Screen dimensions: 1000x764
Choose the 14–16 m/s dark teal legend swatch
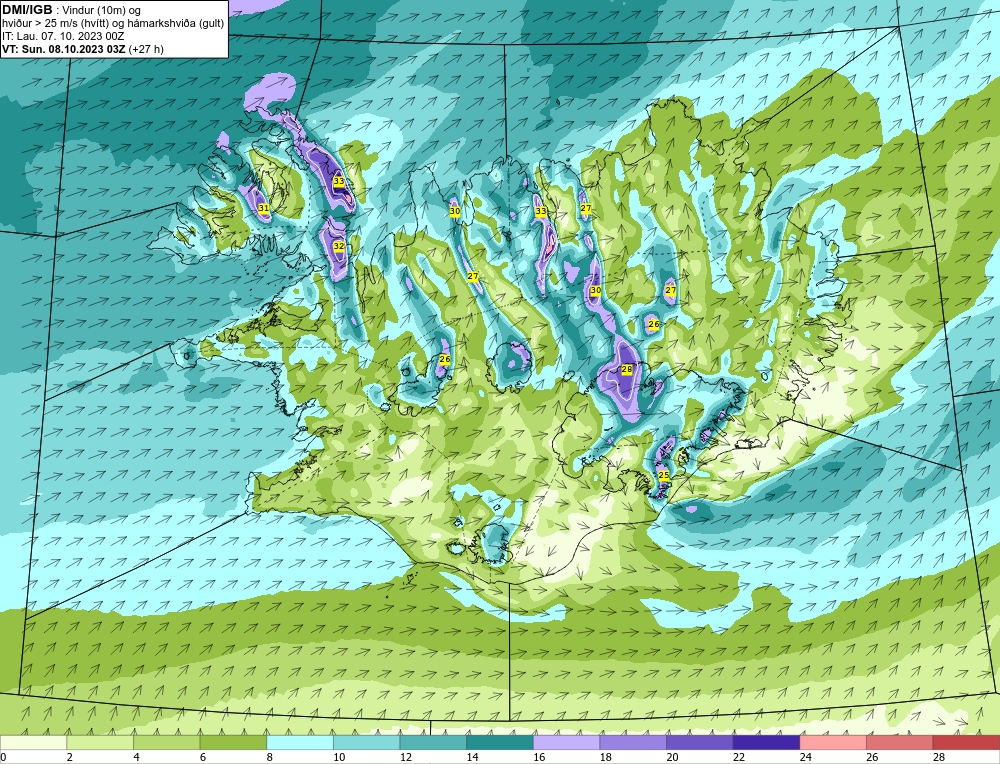click(x=499, y=742)
